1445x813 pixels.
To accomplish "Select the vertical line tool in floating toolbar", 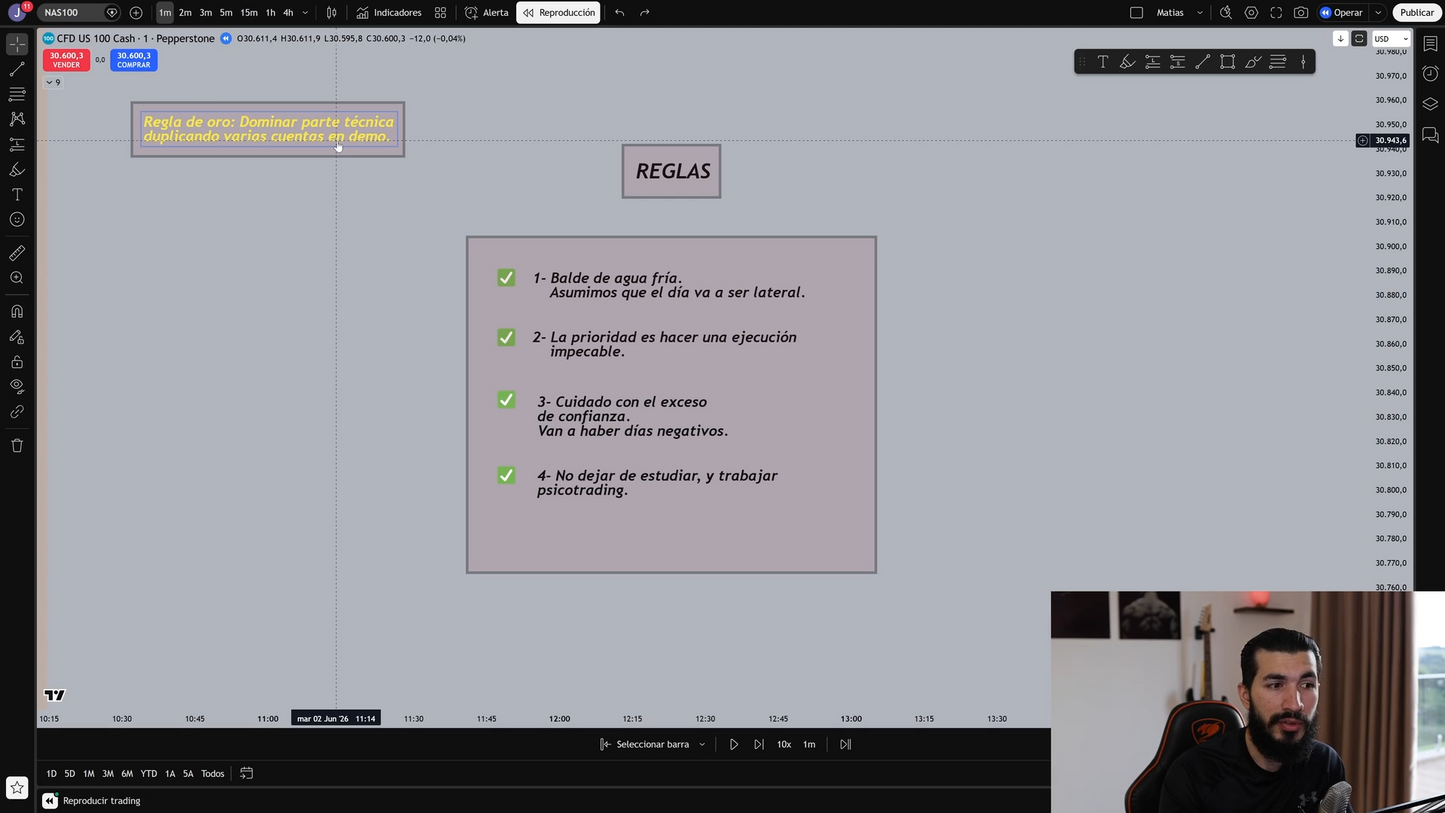I will point(1303,62).
